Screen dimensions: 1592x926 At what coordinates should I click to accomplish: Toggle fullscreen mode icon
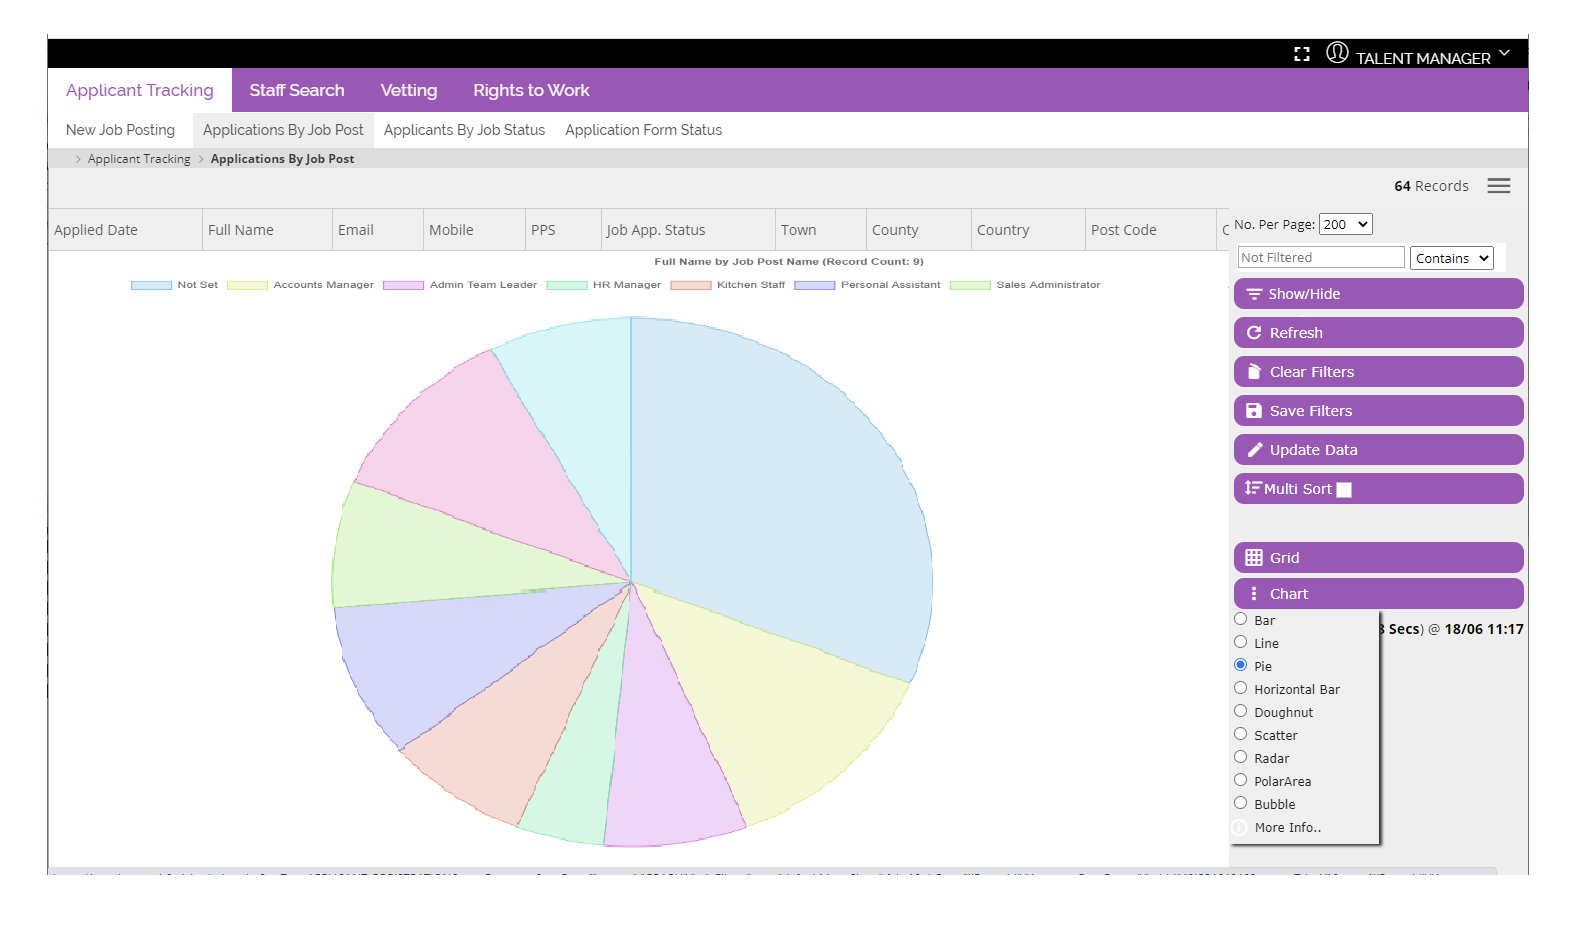[1301, 54]
